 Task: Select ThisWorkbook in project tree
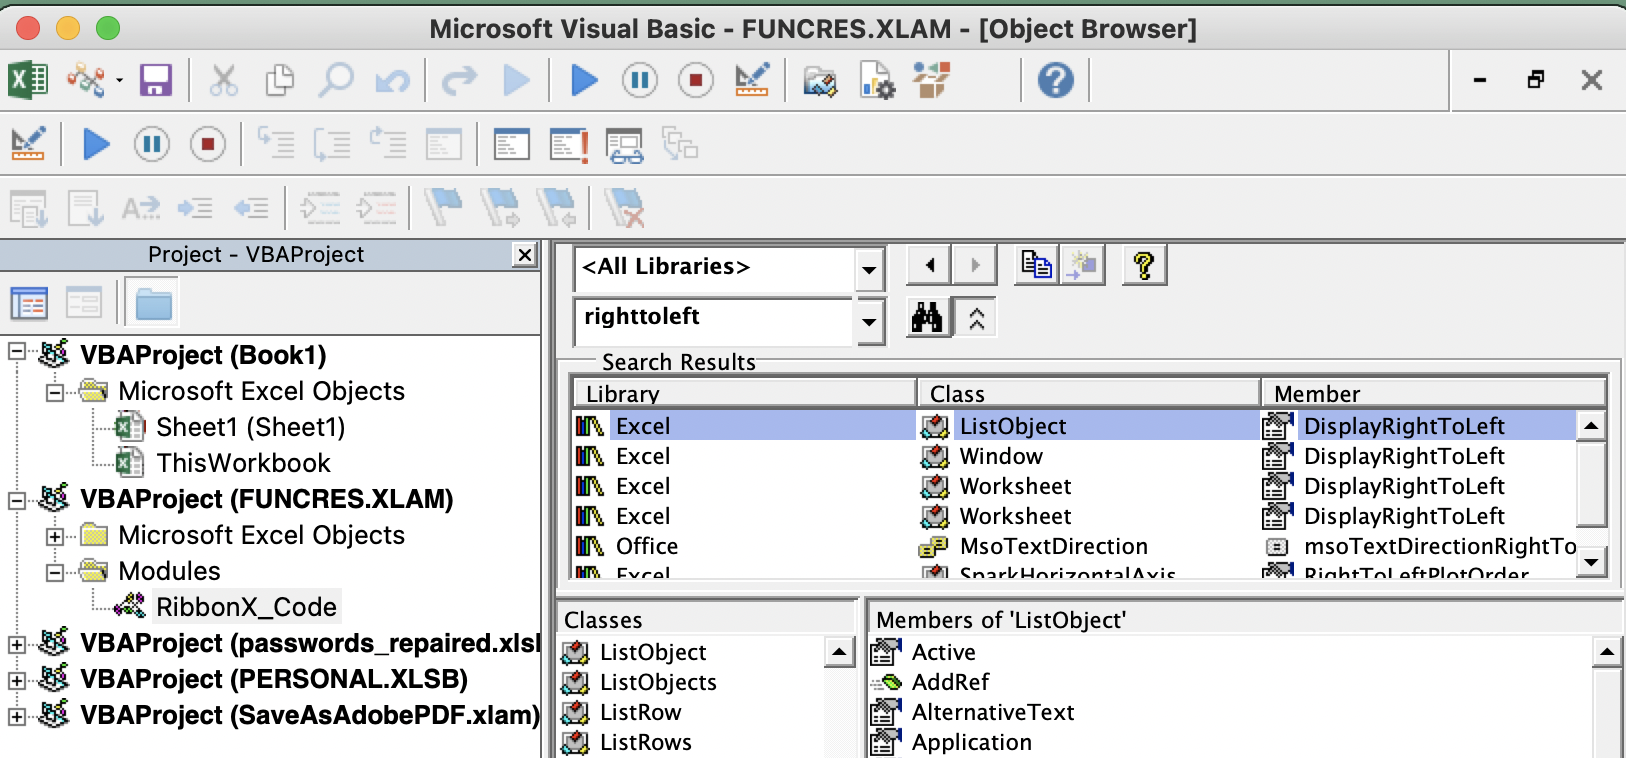point(243,463)
